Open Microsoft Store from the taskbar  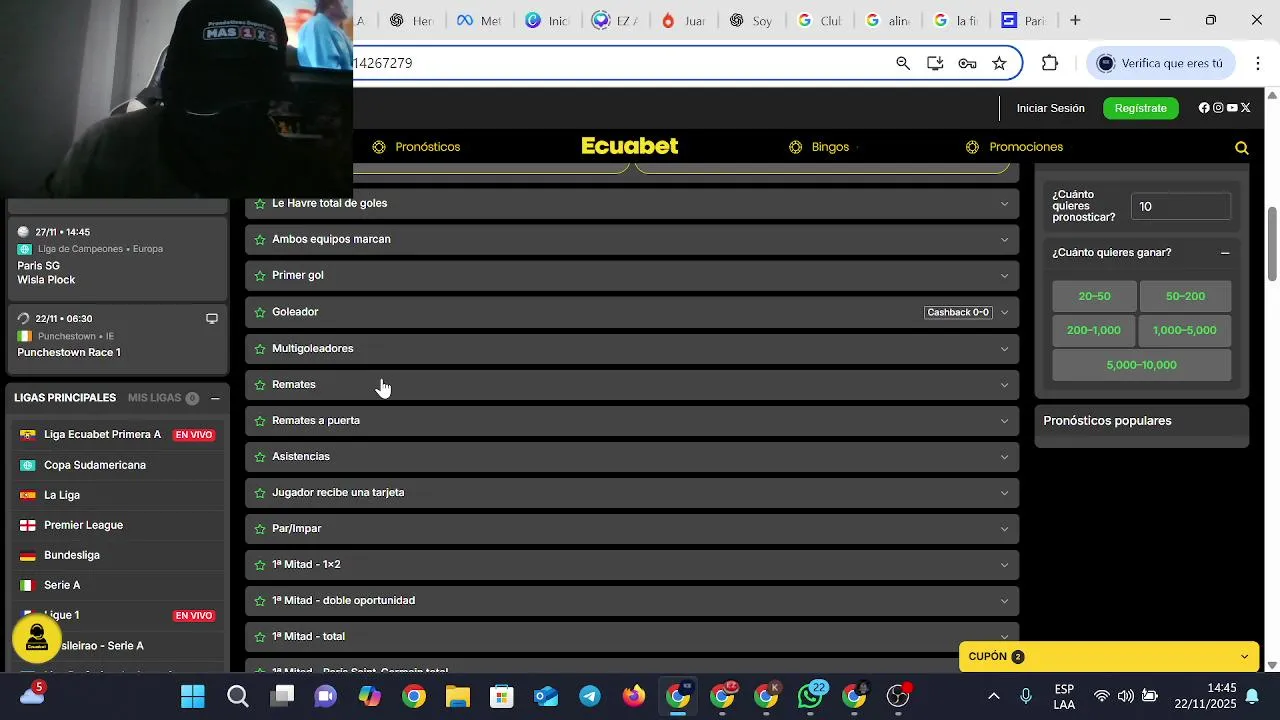coord(502,696)
